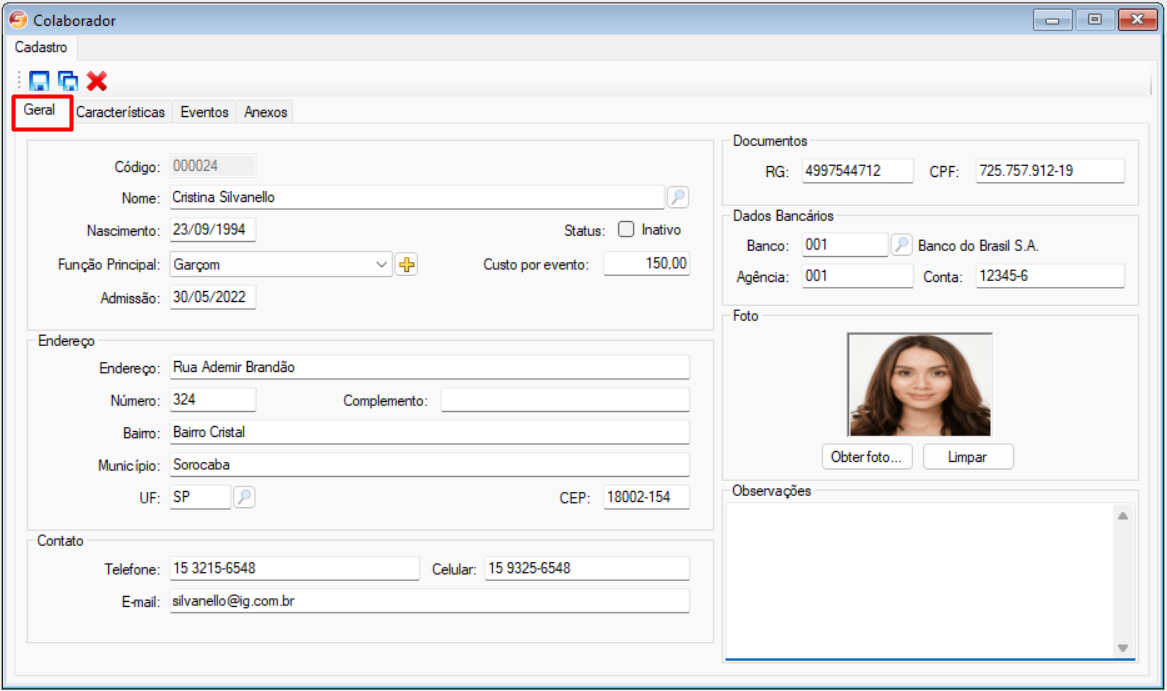
Task: Click the empty Complemento field
Action: coord(565,400)
